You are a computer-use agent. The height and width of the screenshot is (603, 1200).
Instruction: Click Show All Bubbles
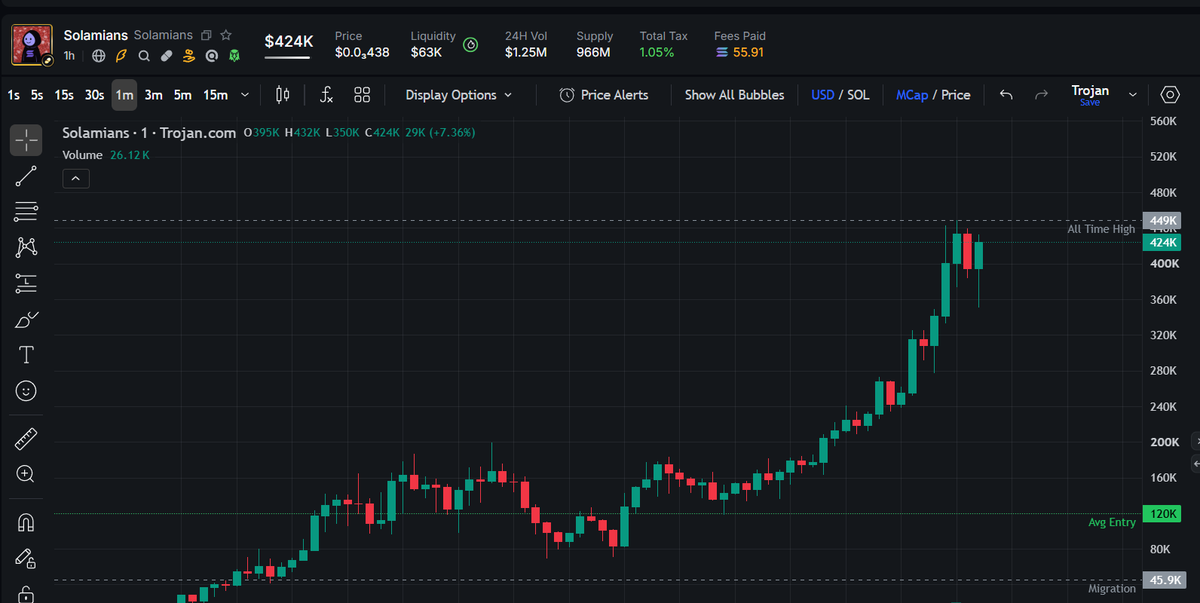click(734, 95)
